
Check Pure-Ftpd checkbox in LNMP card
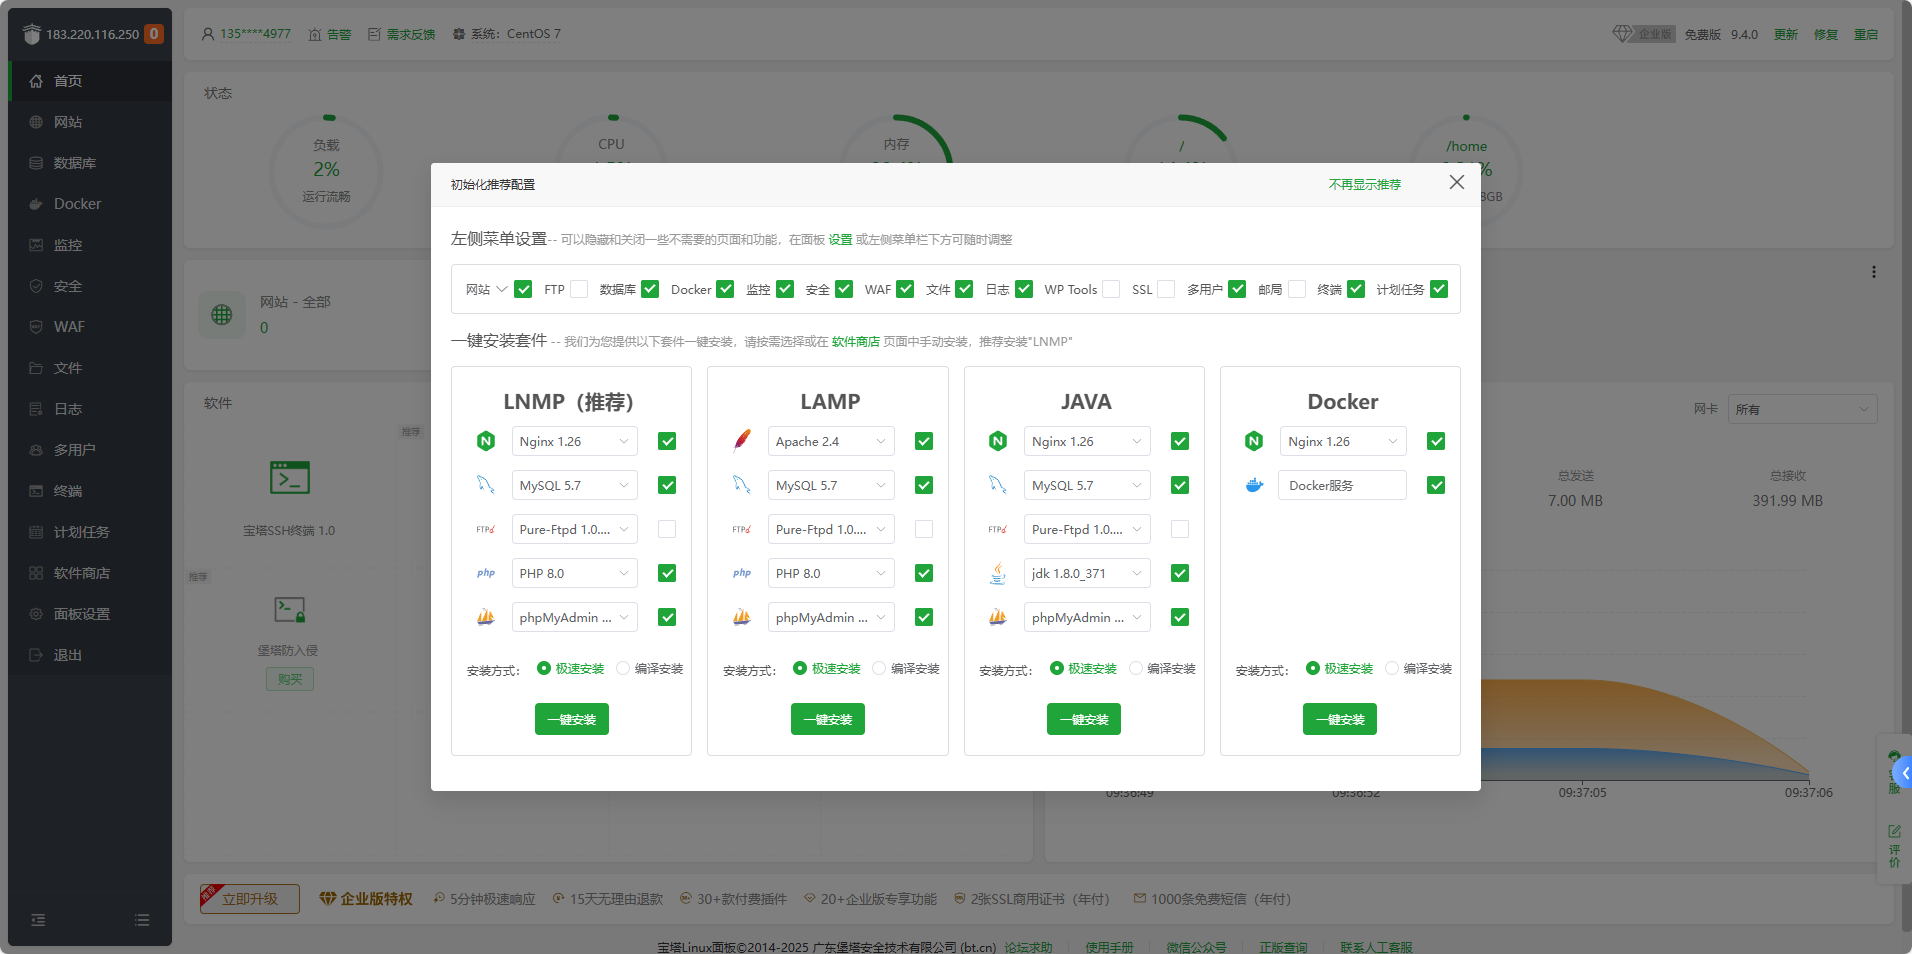pyautogui.click(x=667, y=529)
